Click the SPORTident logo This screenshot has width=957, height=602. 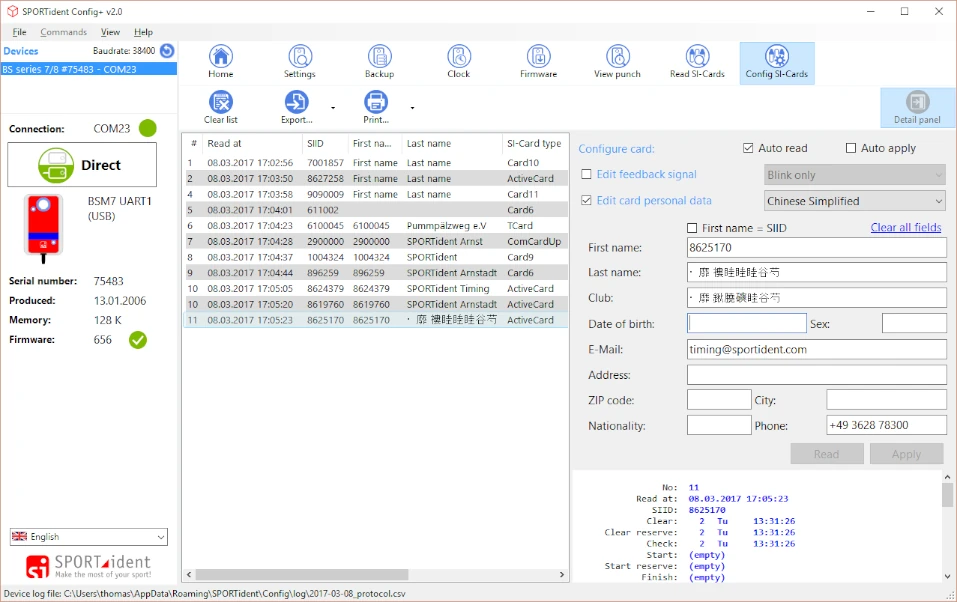(88, 566)
